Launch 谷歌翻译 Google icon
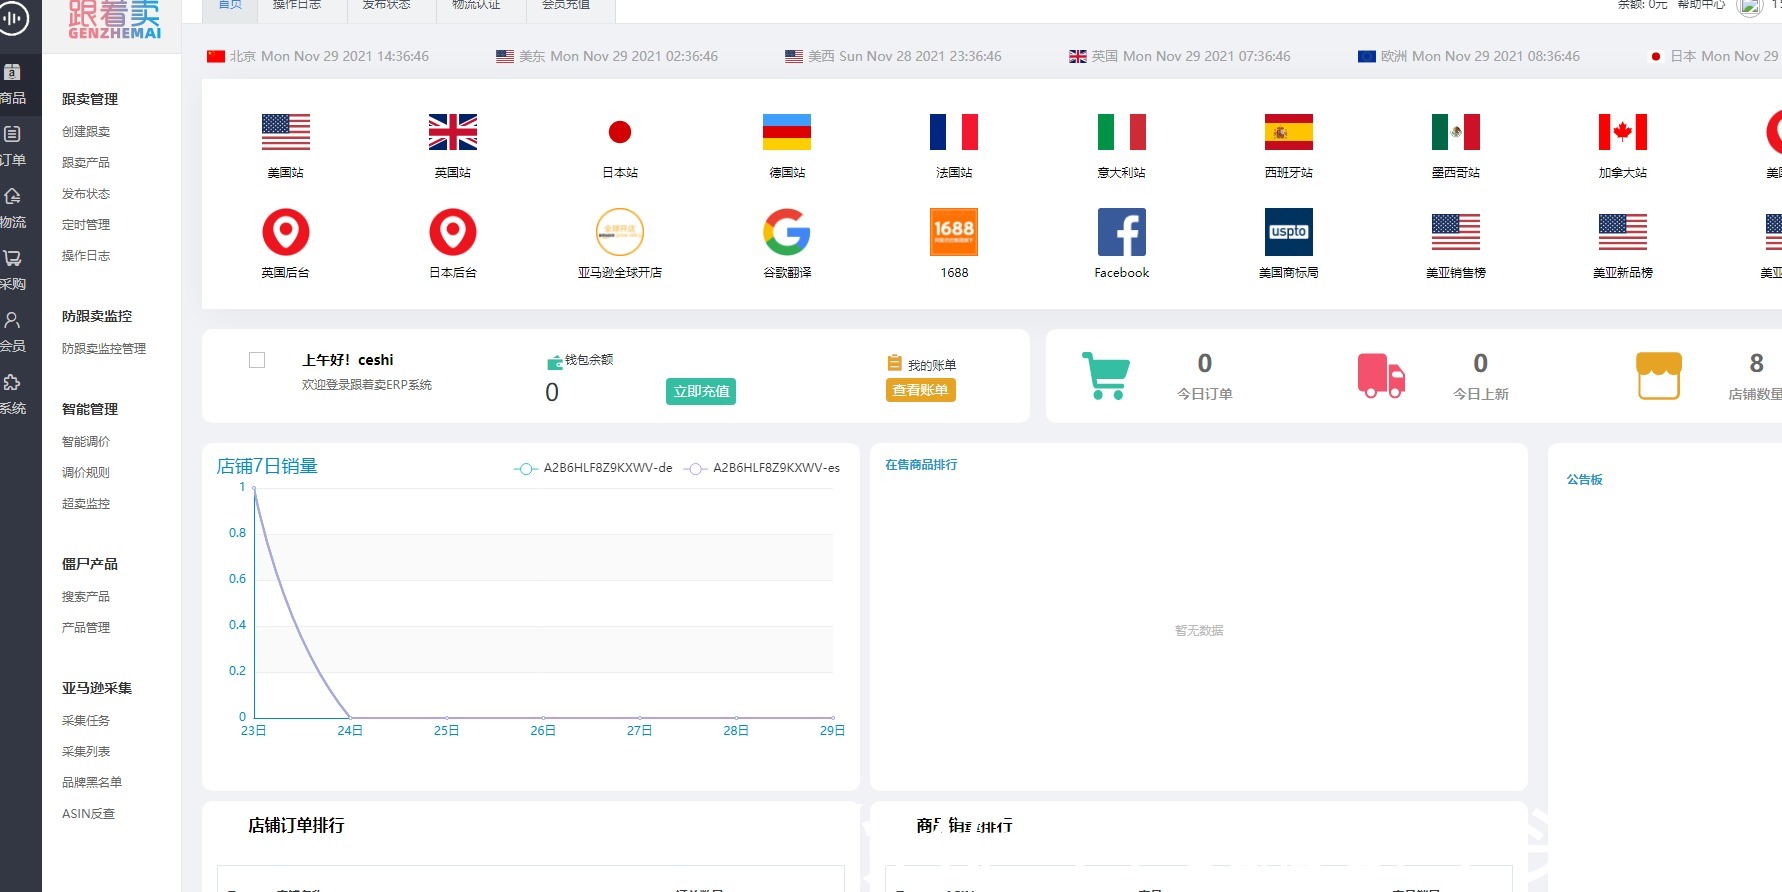The height and width of the screenshot is (892, 1782). pyautogui.click(x=787, y=232)
